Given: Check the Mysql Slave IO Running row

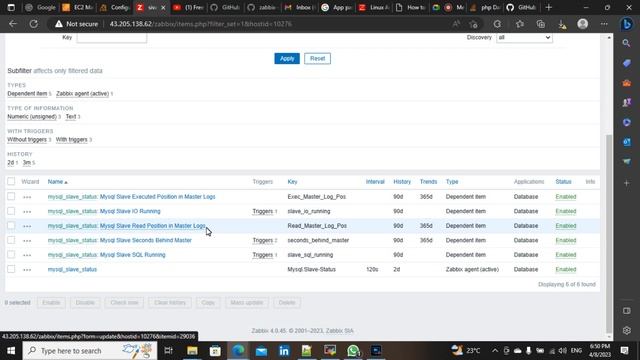Looking at the screenshot, I should click(x=11, y=211).
